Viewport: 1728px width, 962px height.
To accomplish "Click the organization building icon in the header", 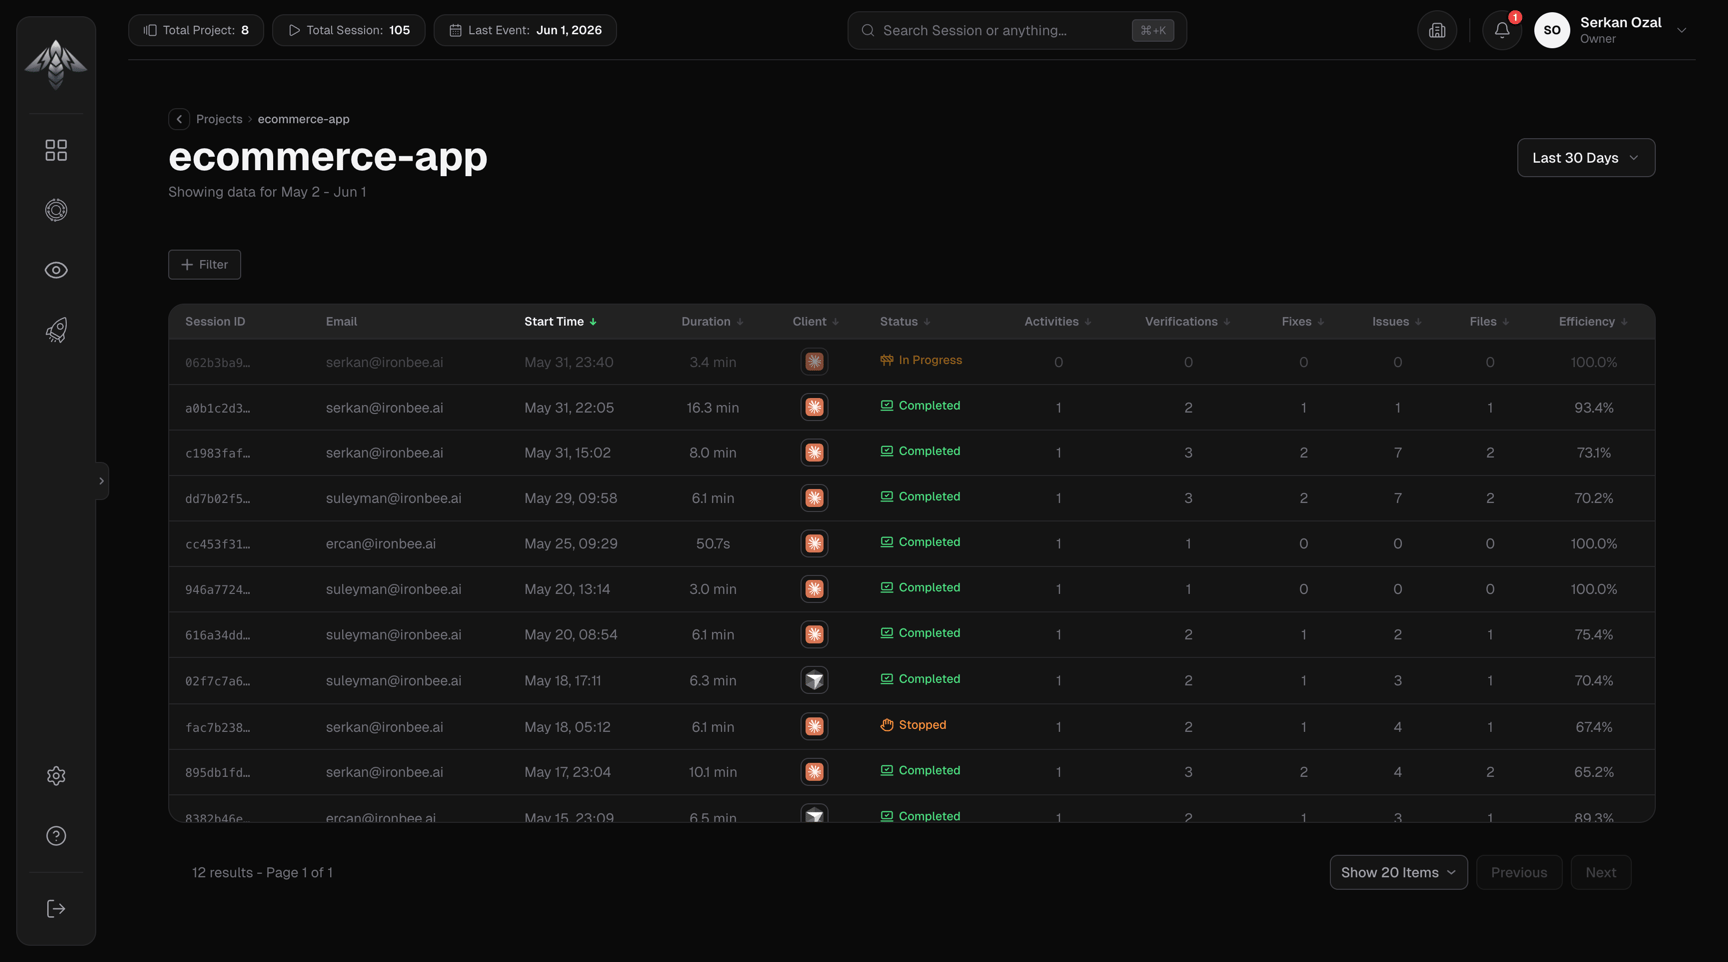I will tap(1437, 31).
